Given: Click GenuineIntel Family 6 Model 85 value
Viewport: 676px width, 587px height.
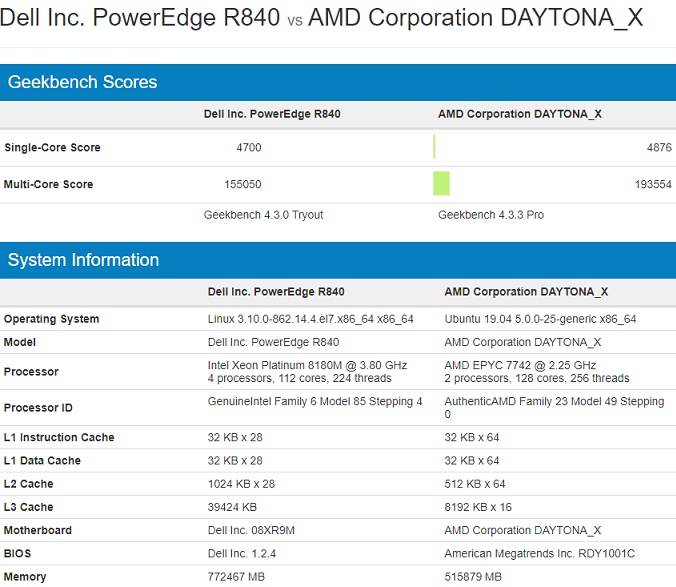Looking at the screenshot, I should click(x=315, y=402).
